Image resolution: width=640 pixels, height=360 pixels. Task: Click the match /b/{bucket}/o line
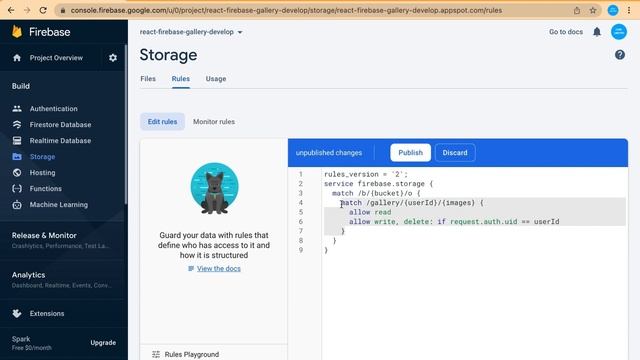tap(376, 193)
